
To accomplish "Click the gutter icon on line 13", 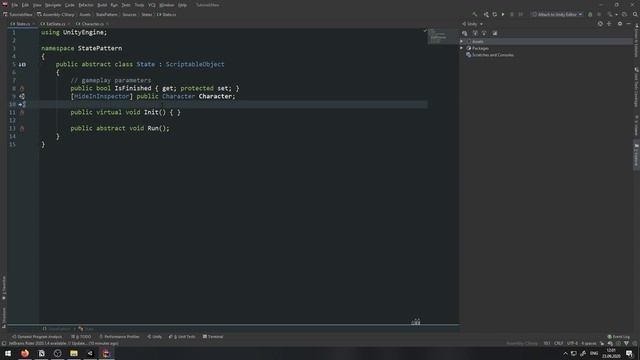I will [22, 128].
